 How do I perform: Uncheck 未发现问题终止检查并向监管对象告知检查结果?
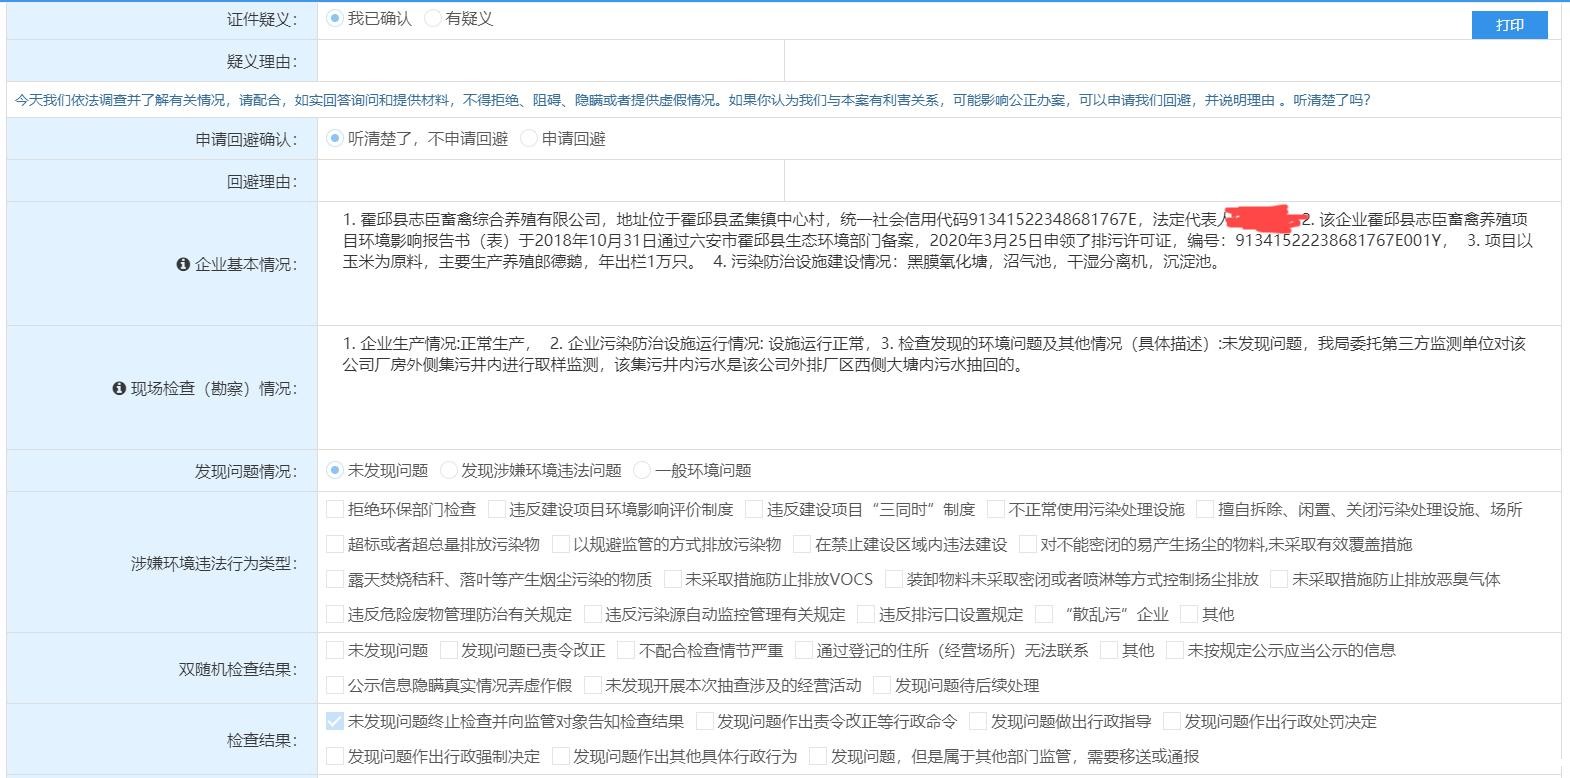(336, 722)
